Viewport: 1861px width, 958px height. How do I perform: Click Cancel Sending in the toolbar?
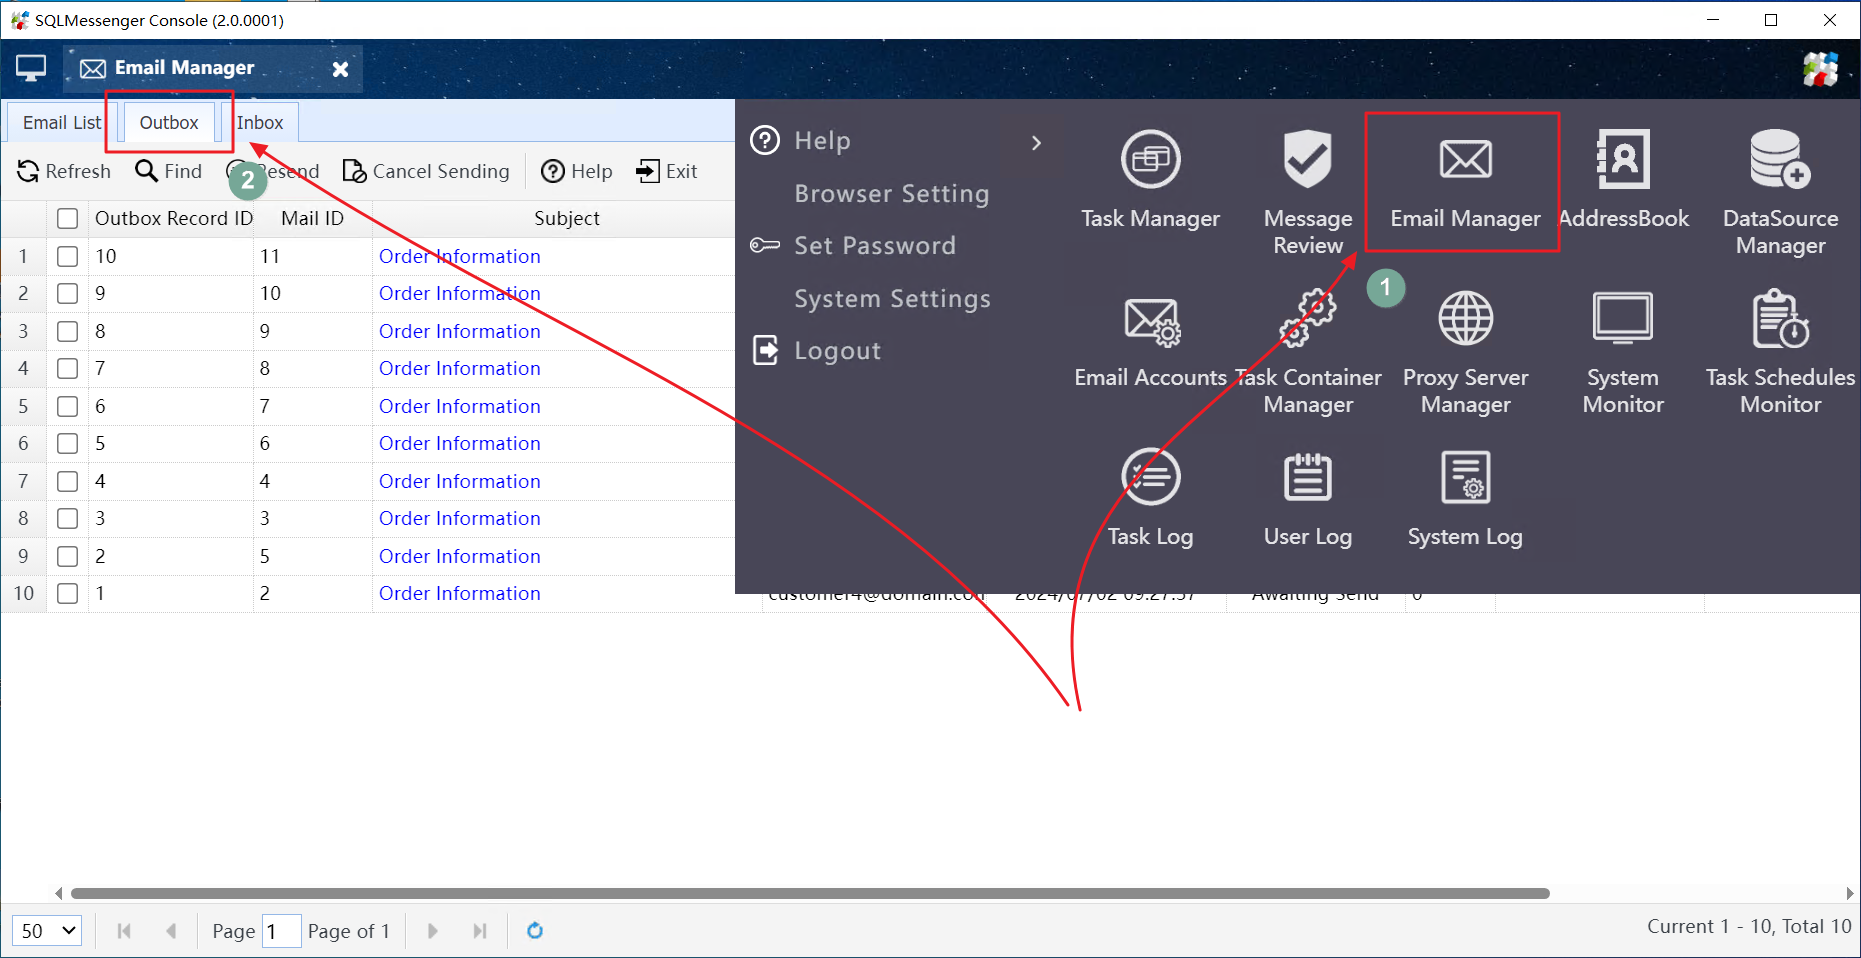pyautogui.click(x=426, y=171)
